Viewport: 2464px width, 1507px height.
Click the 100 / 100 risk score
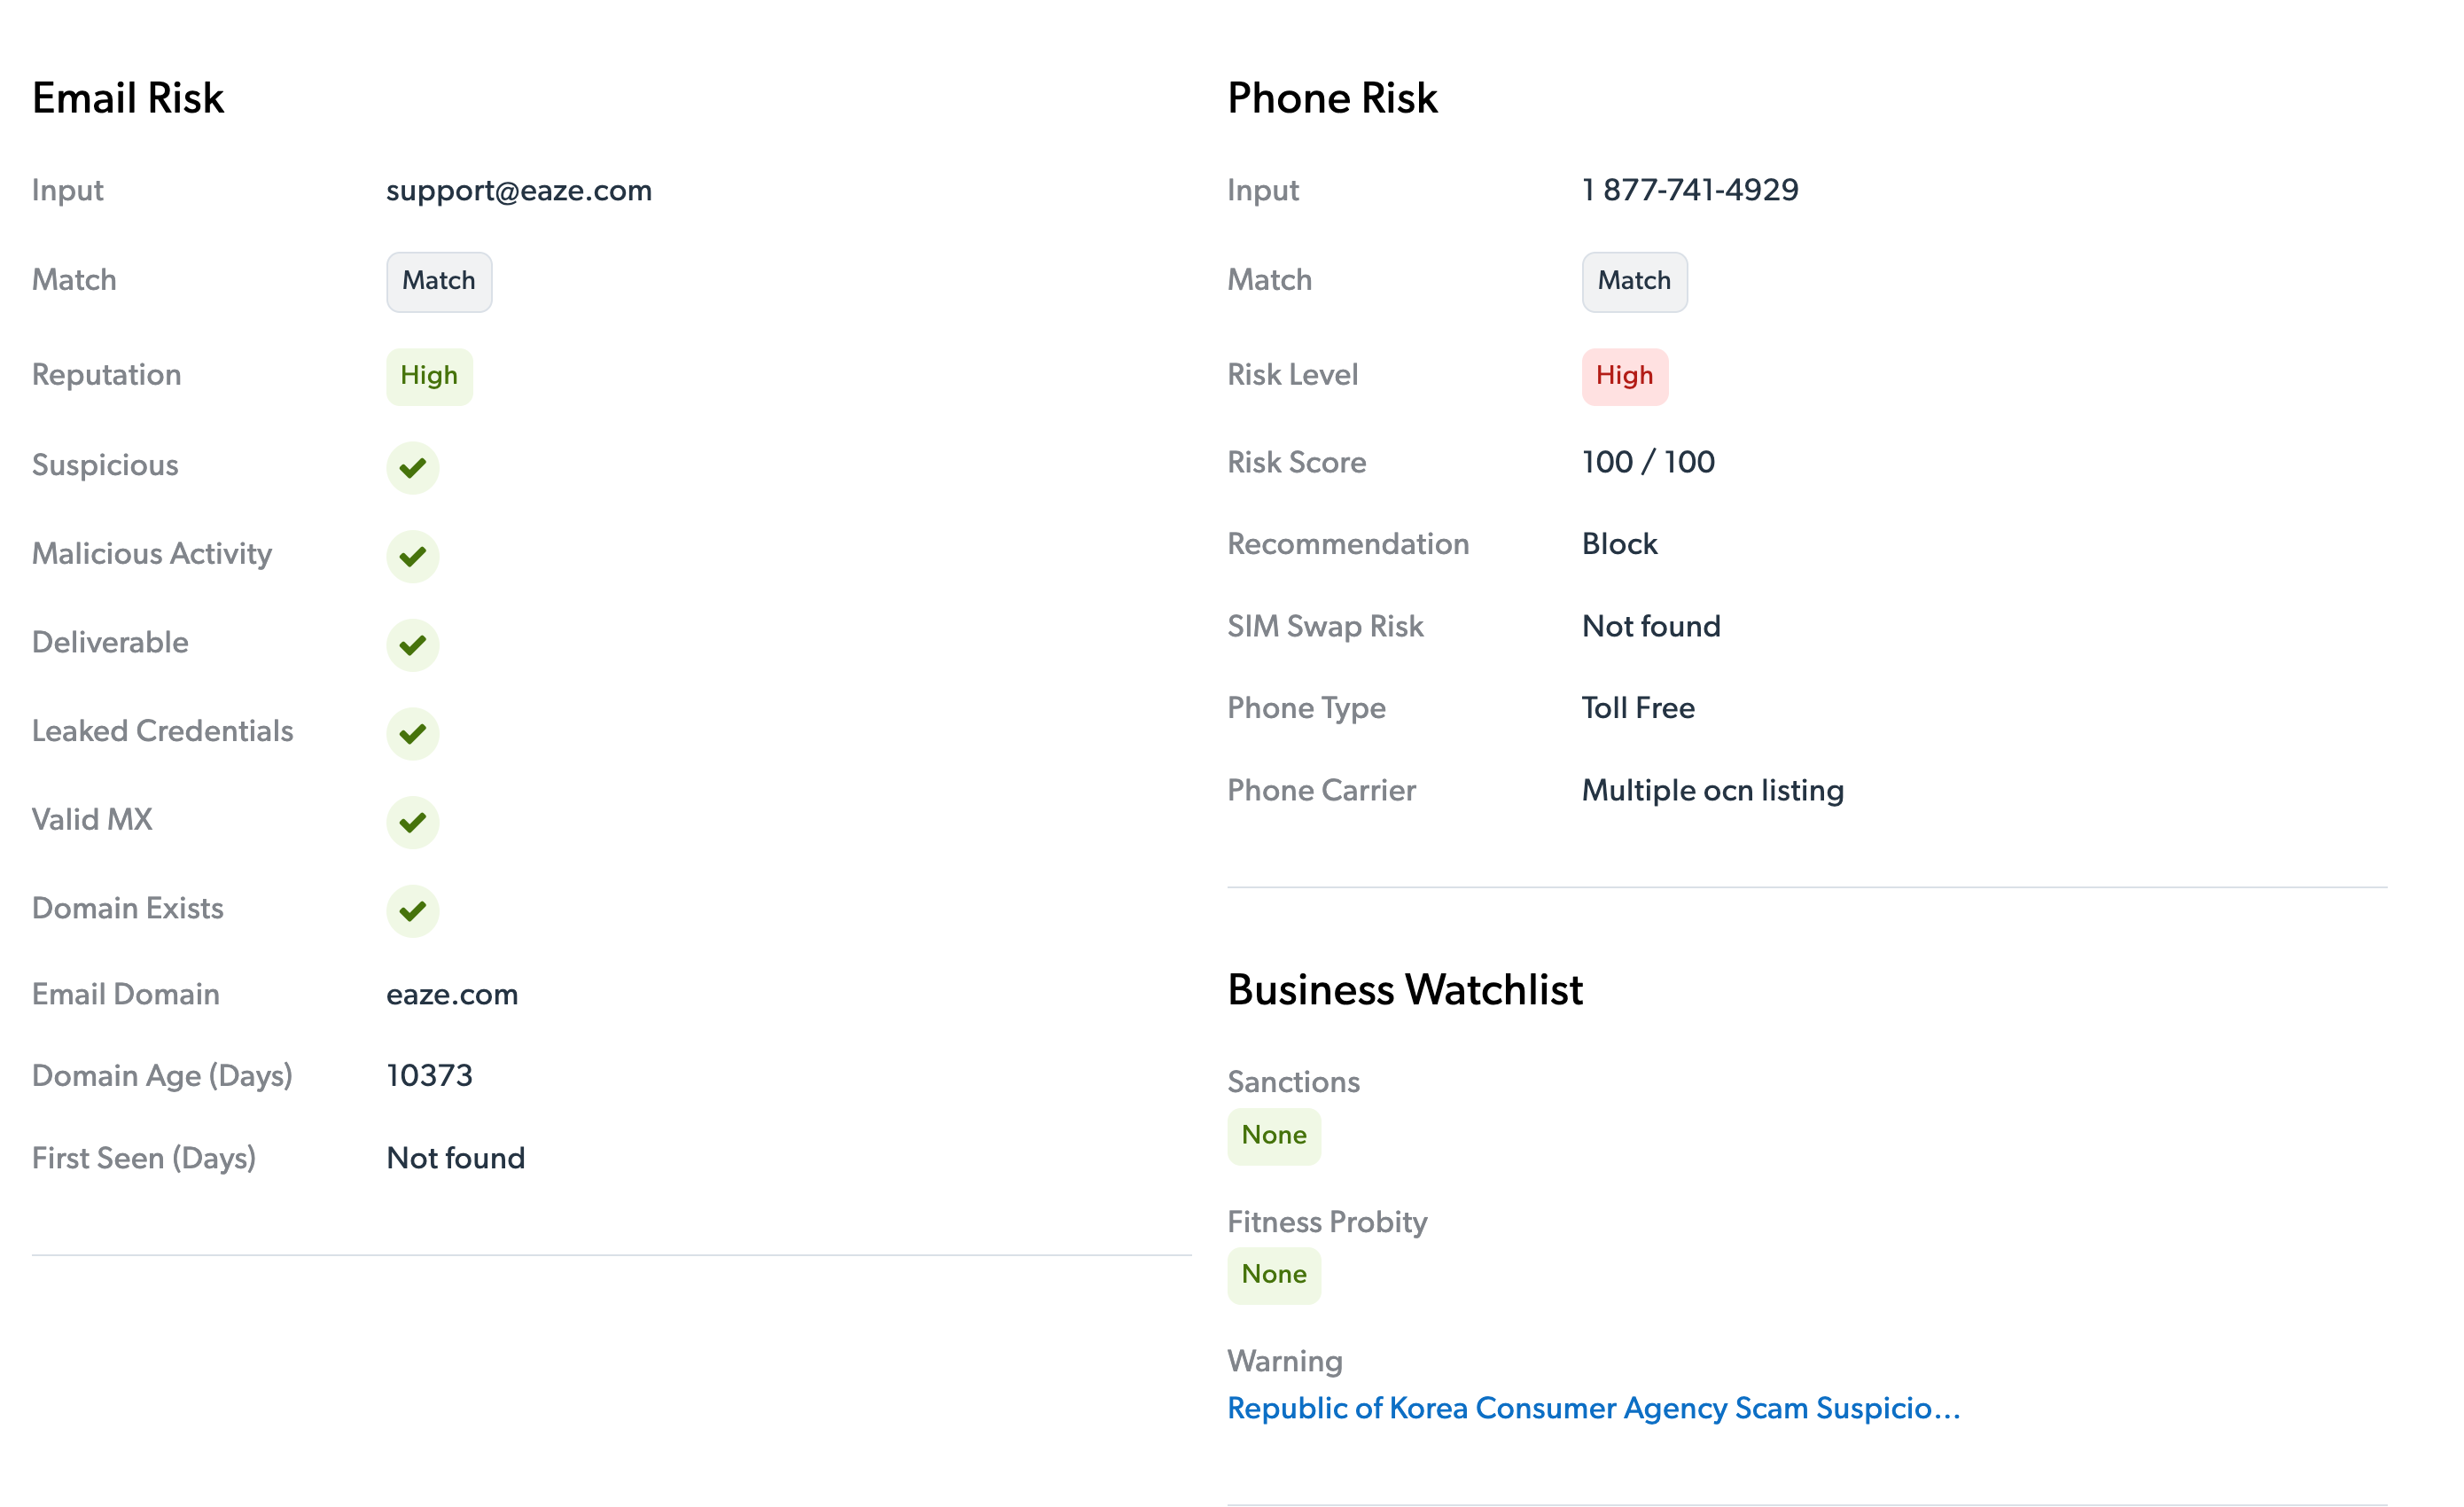coord(1648,461)
